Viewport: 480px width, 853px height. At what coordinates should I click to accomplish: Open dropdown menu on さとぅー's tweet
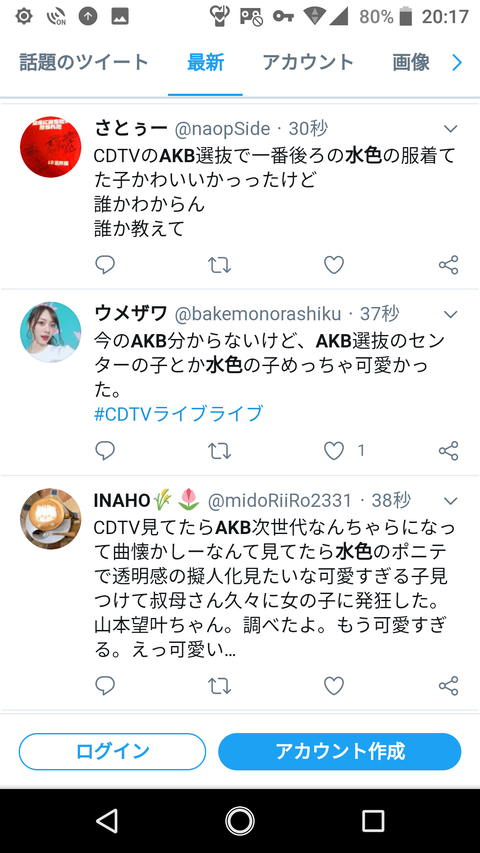click(451, 129)
